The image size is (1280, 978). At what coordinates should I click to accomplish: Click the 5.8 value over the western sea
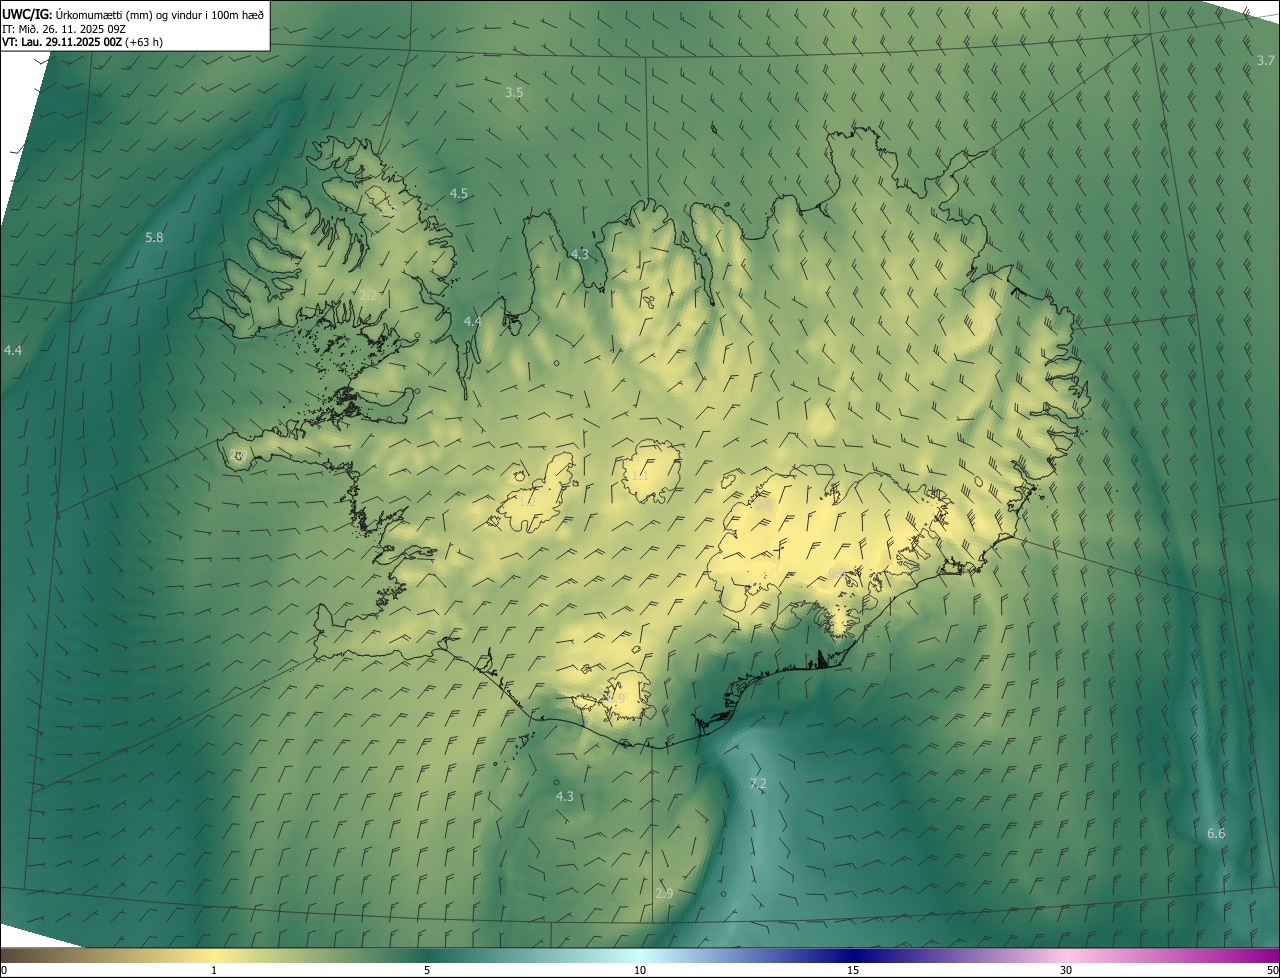pyautogui.click(x=154, y=237)
